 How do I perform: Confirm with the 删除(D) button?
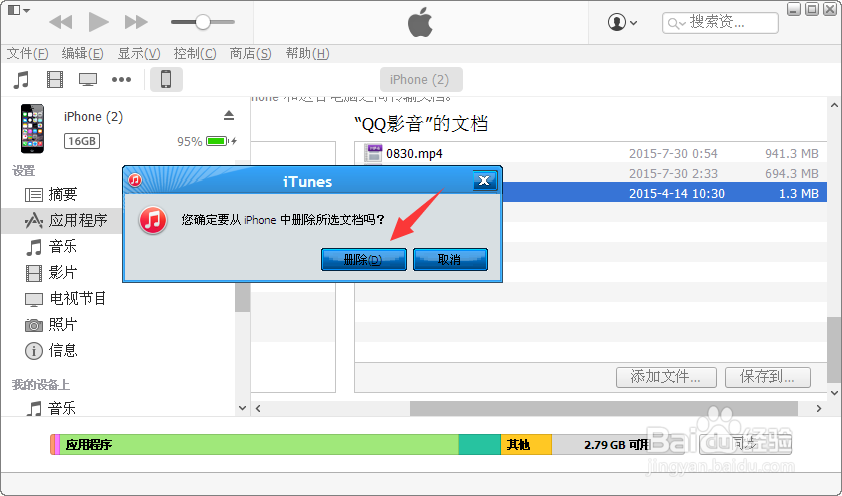pyautogui.click(x=364, y=259)
